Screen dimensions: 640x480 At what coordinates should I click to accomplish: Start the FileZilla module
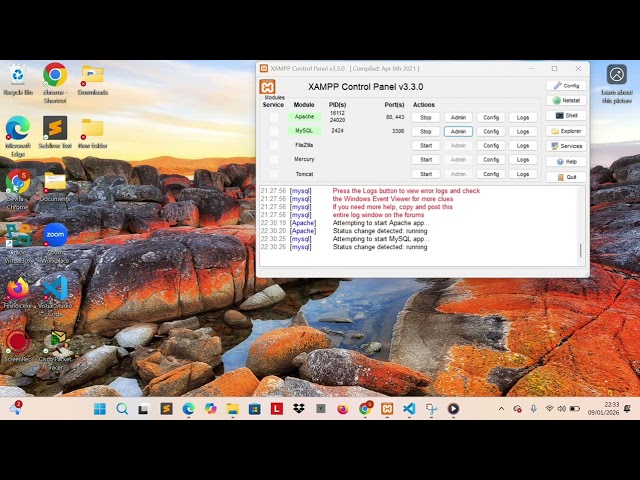(426, 145)
